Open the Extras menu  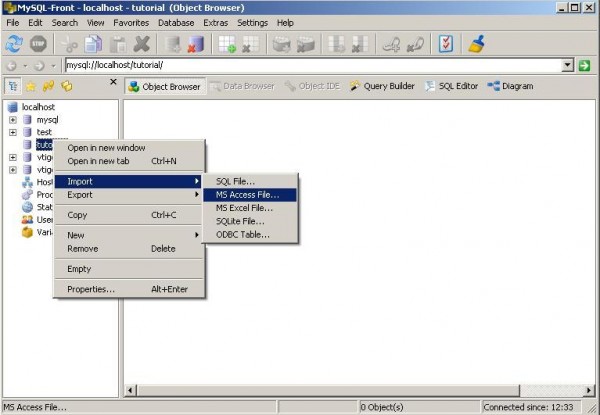click(215, 23)
